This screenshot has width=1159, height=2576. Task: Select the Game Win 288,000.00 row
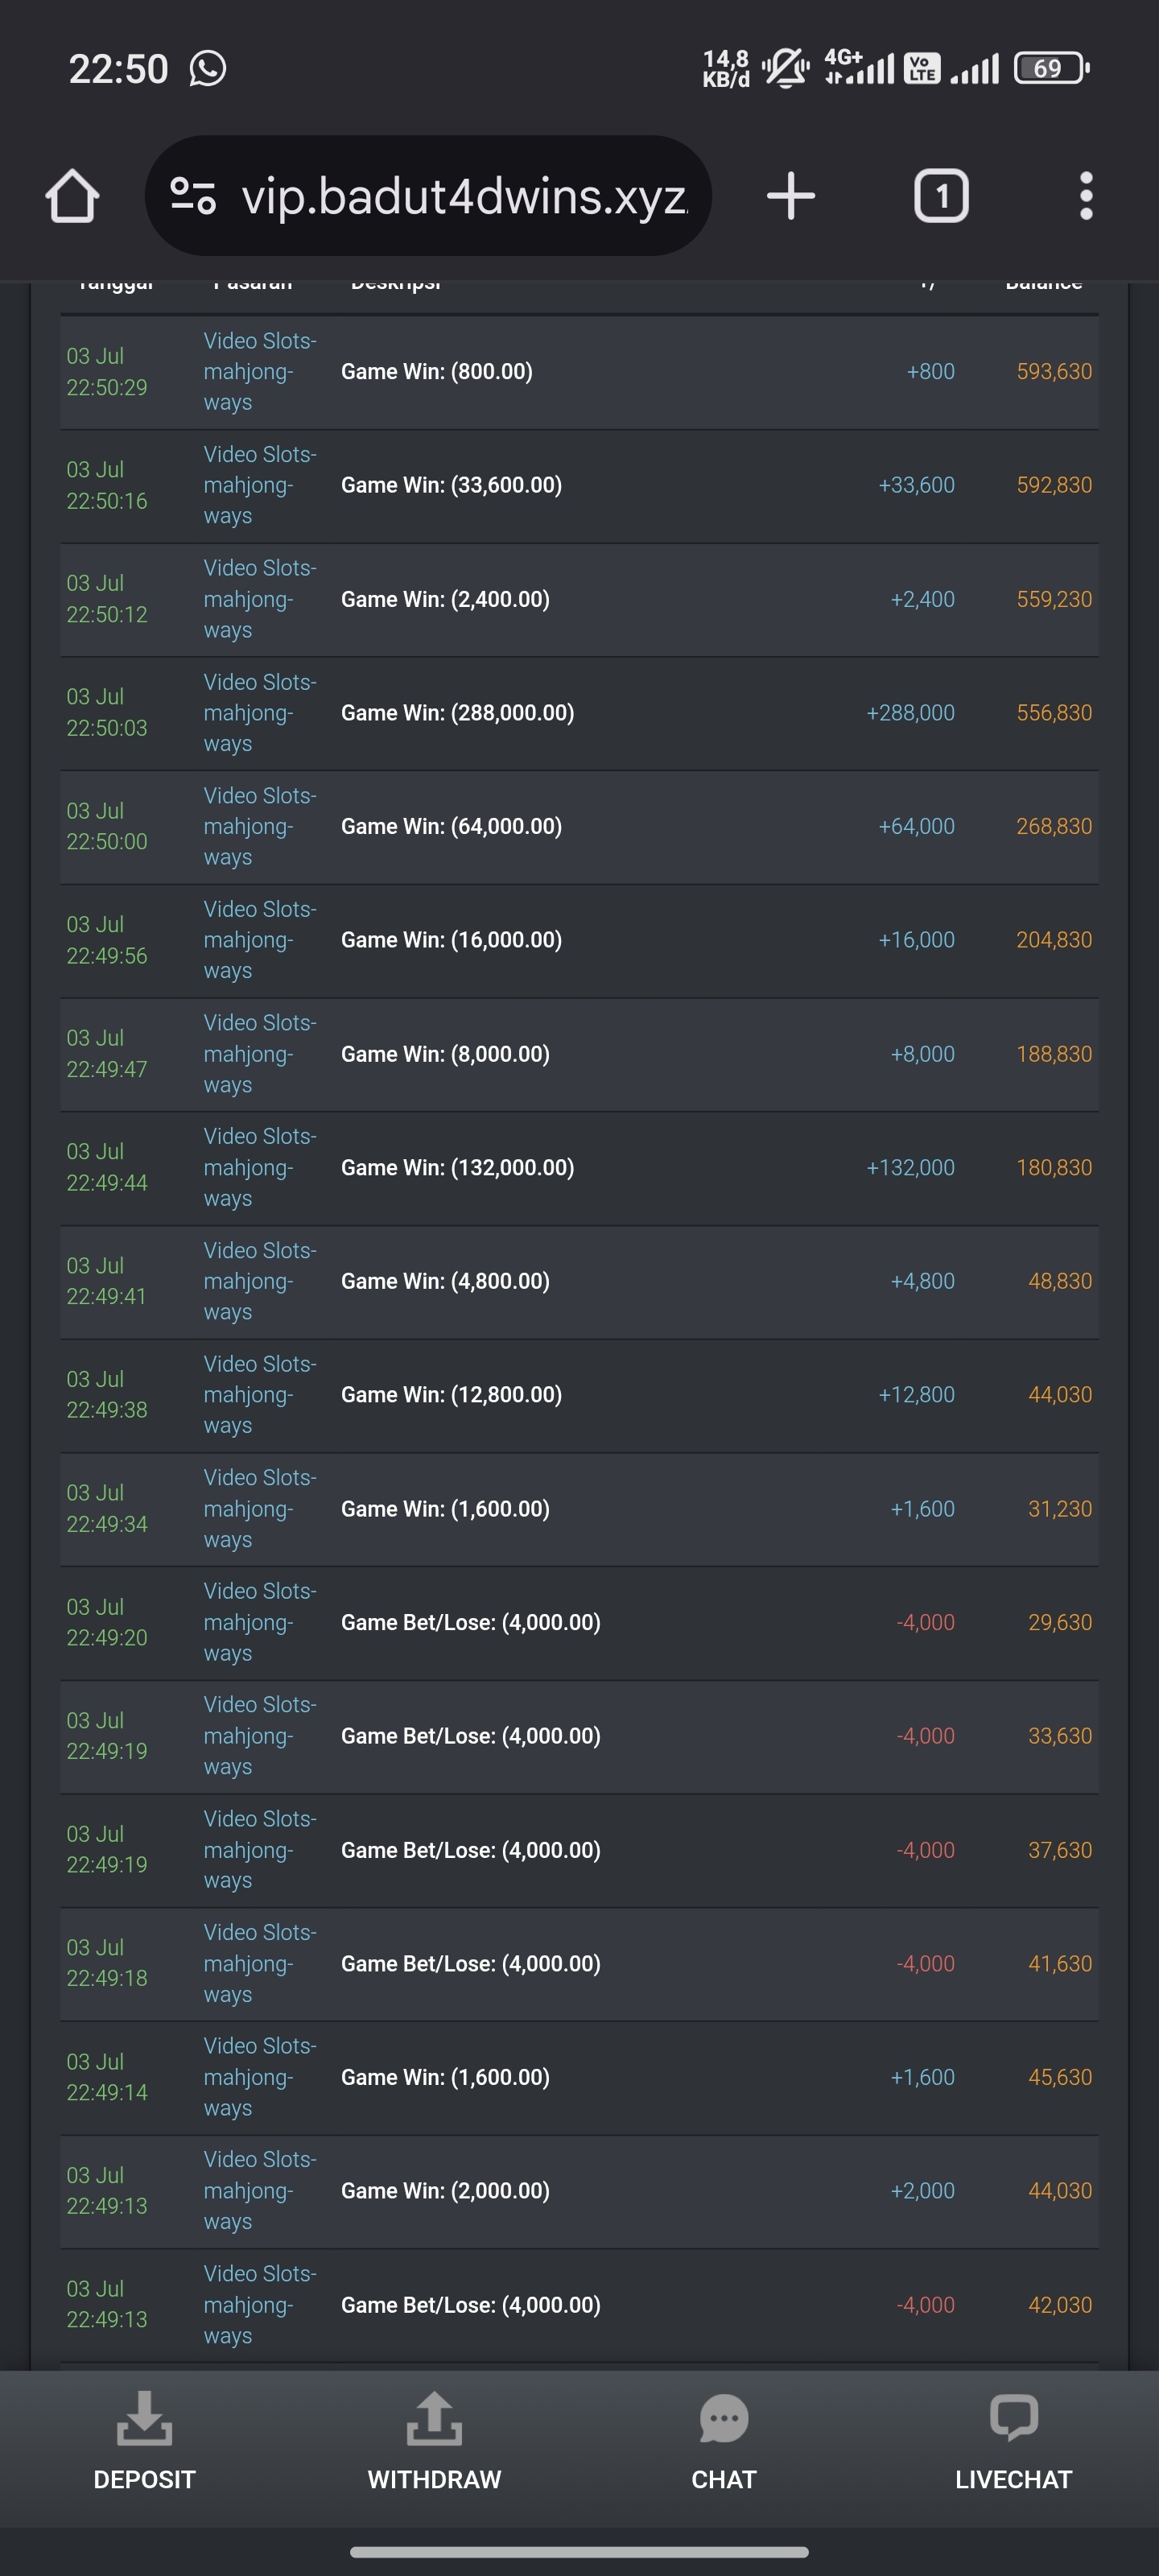579,713
